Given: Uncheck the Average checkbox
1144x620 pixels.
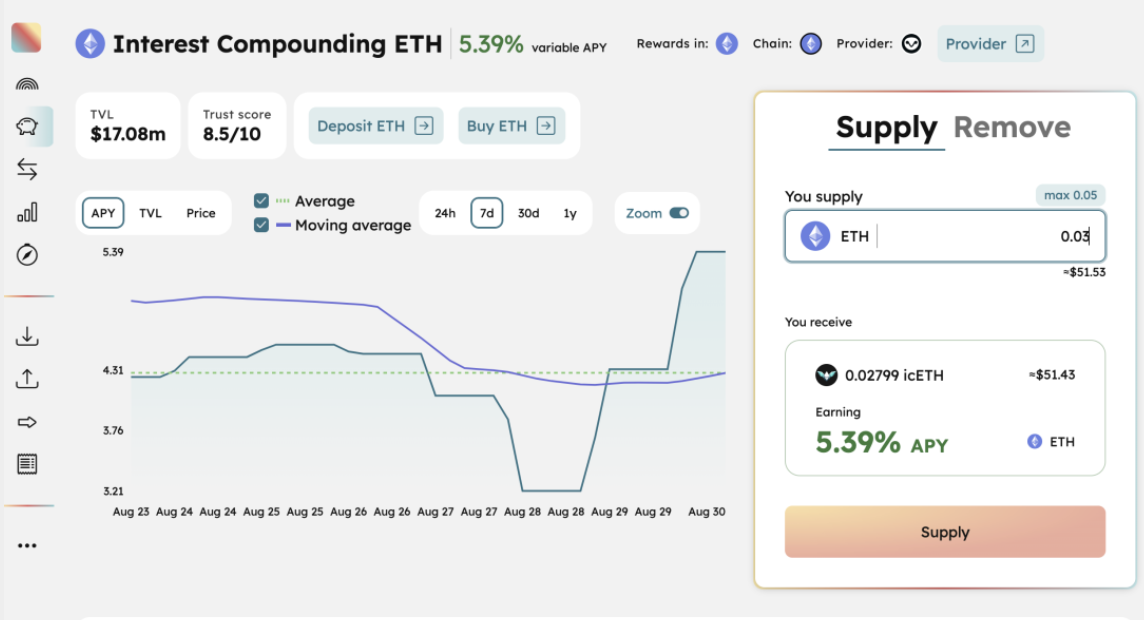Looking at the screenshot, I should tap(262, 201).
